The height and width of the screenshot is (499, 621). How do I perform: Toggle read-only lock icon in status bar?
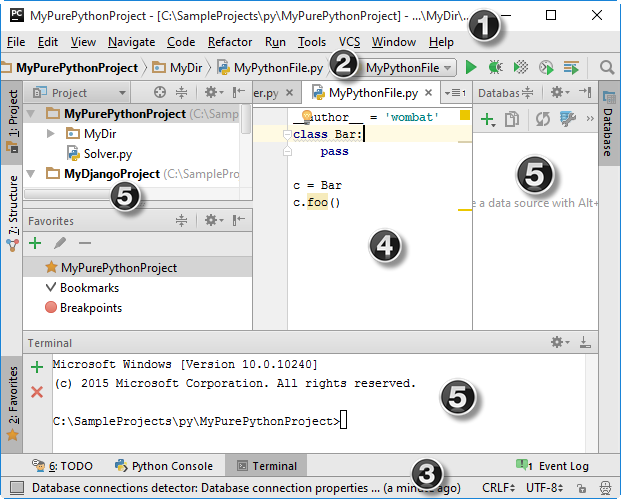click(x=581, y=488)
